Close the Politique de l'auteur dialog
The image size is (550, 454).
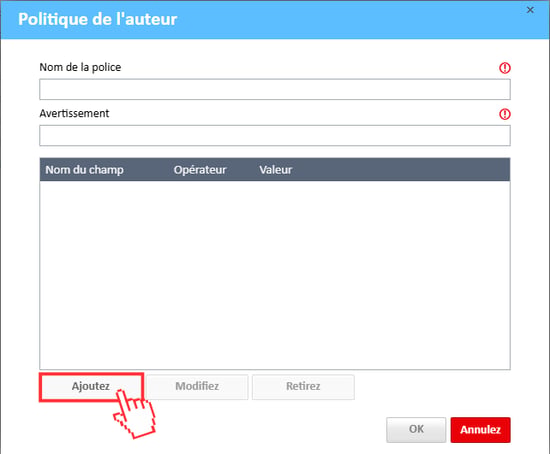point(530,10)
